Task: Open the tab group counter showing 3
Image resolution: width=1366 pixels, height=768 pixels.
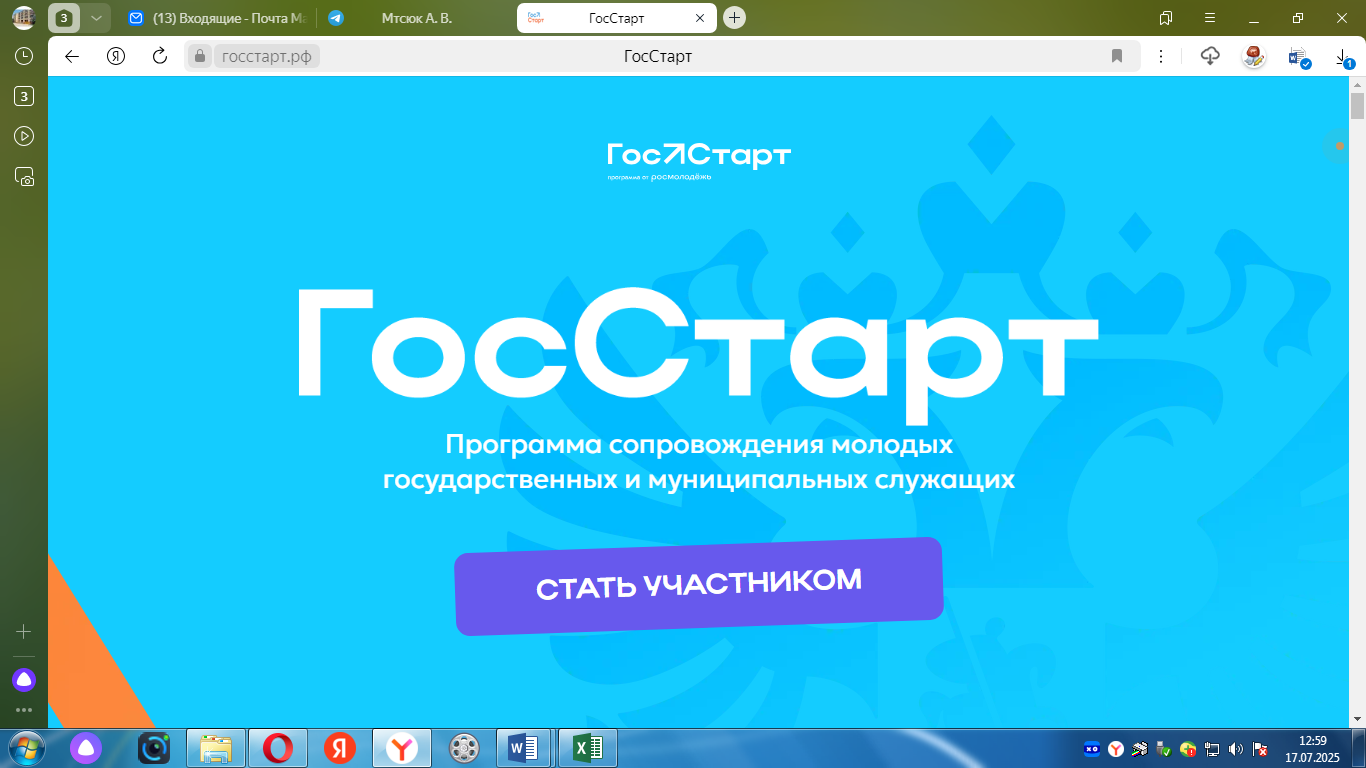Action: [64, 18]
